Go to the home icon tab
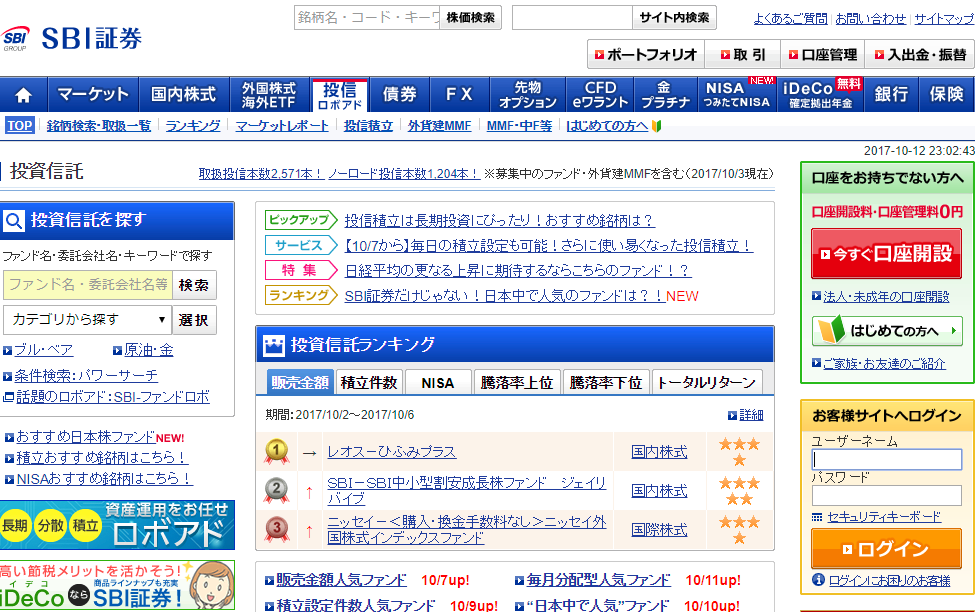 24,95
